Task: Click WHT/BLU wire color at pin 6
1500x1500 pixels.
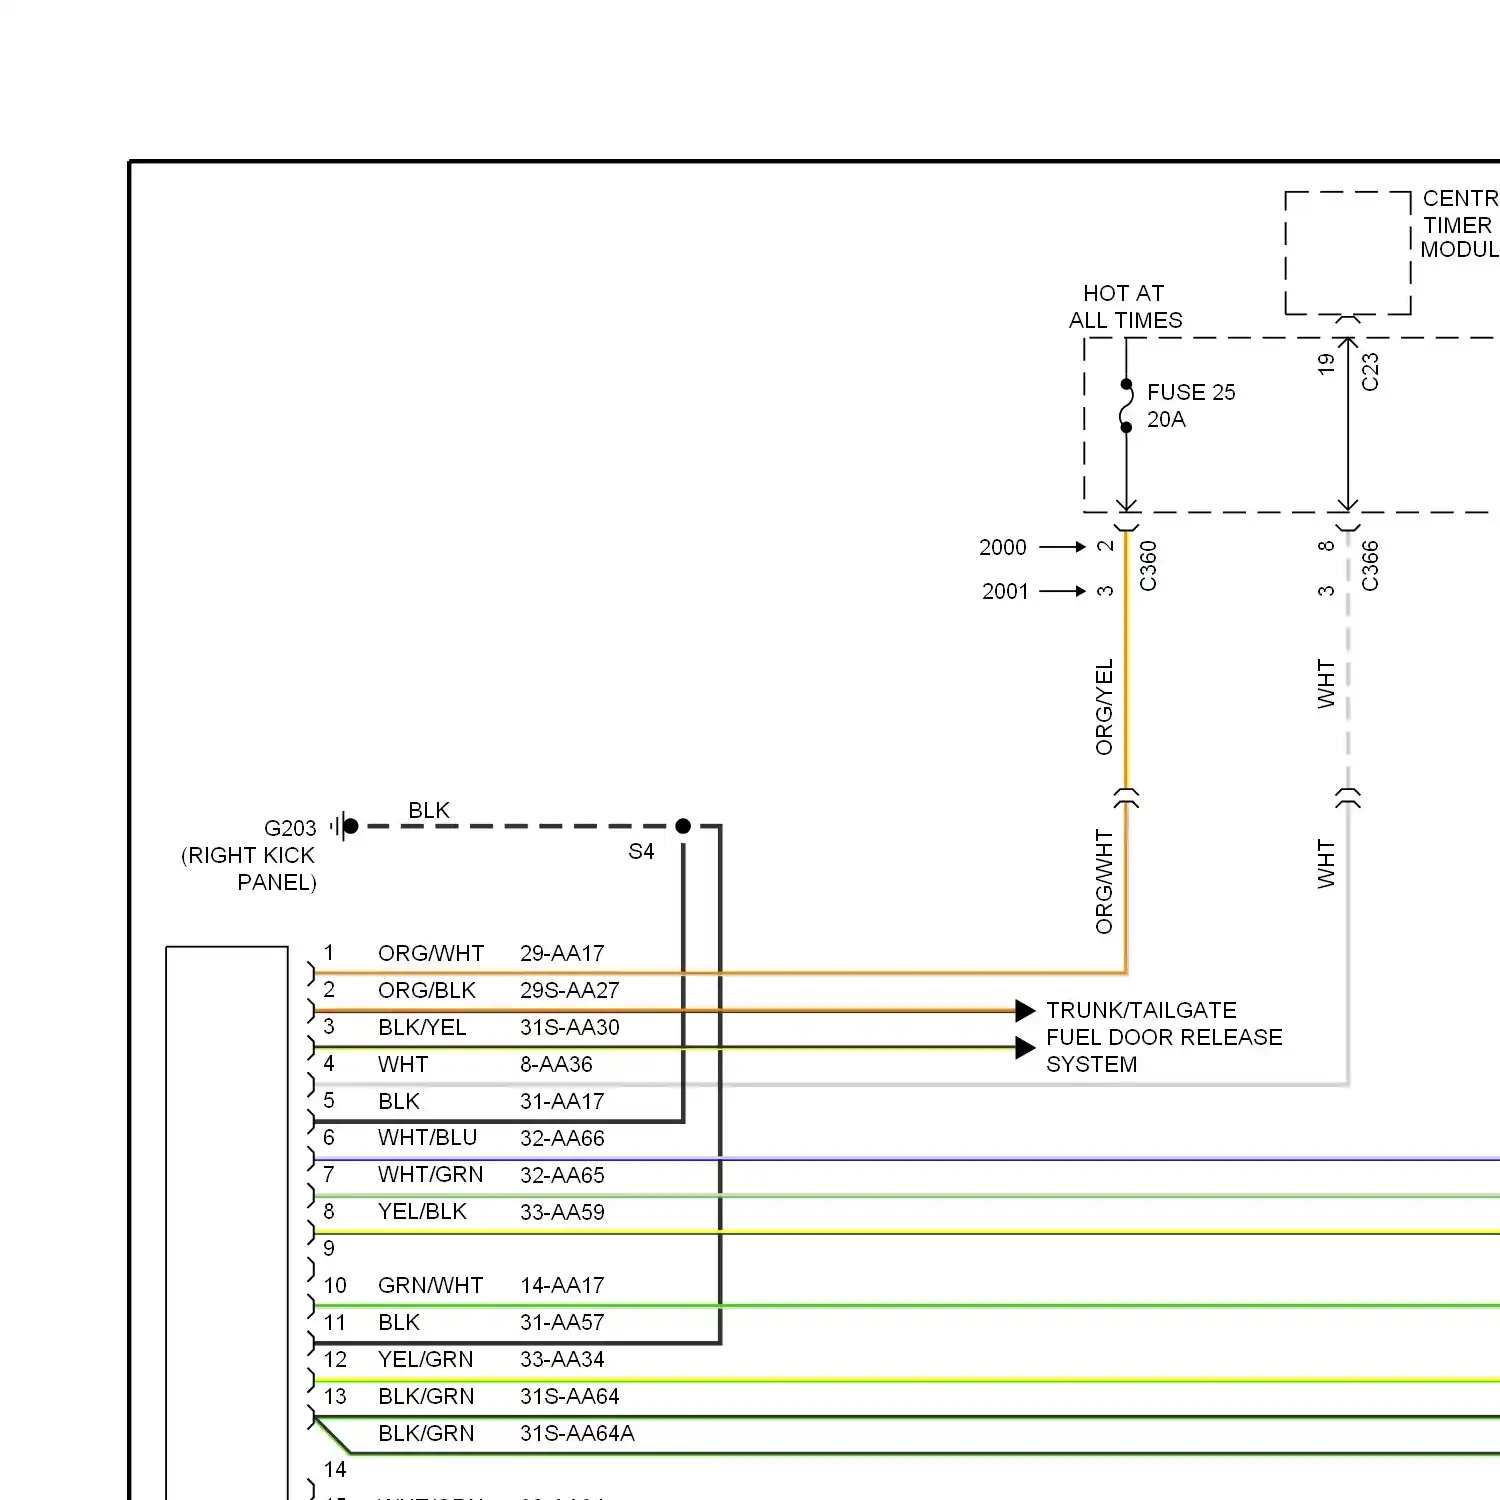Action: 427,1138
